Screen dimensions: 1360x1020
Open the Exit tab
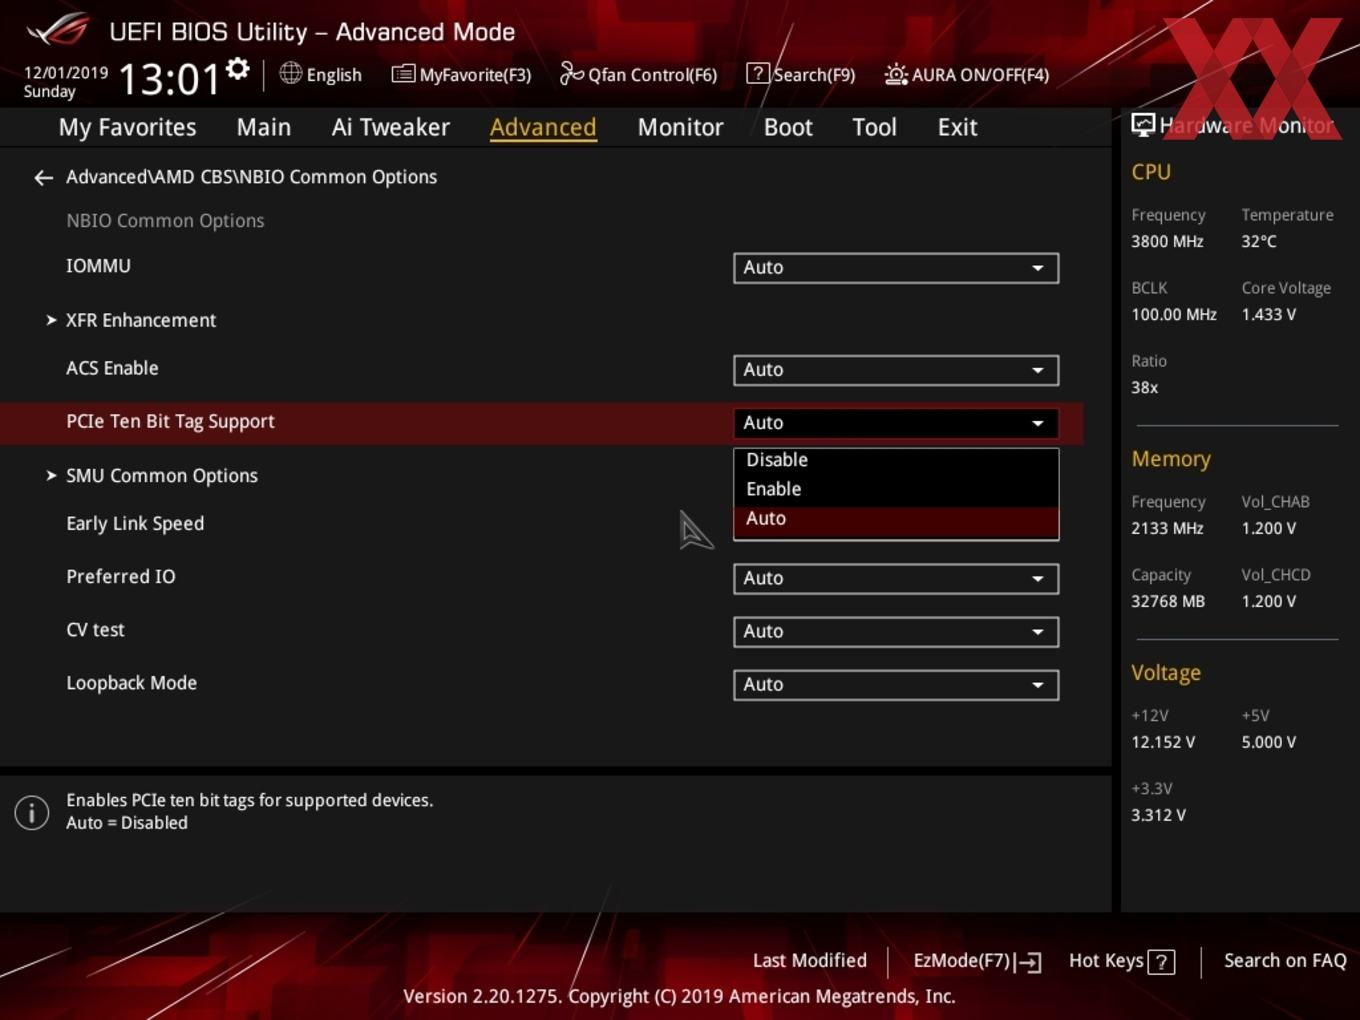(957, 127)
